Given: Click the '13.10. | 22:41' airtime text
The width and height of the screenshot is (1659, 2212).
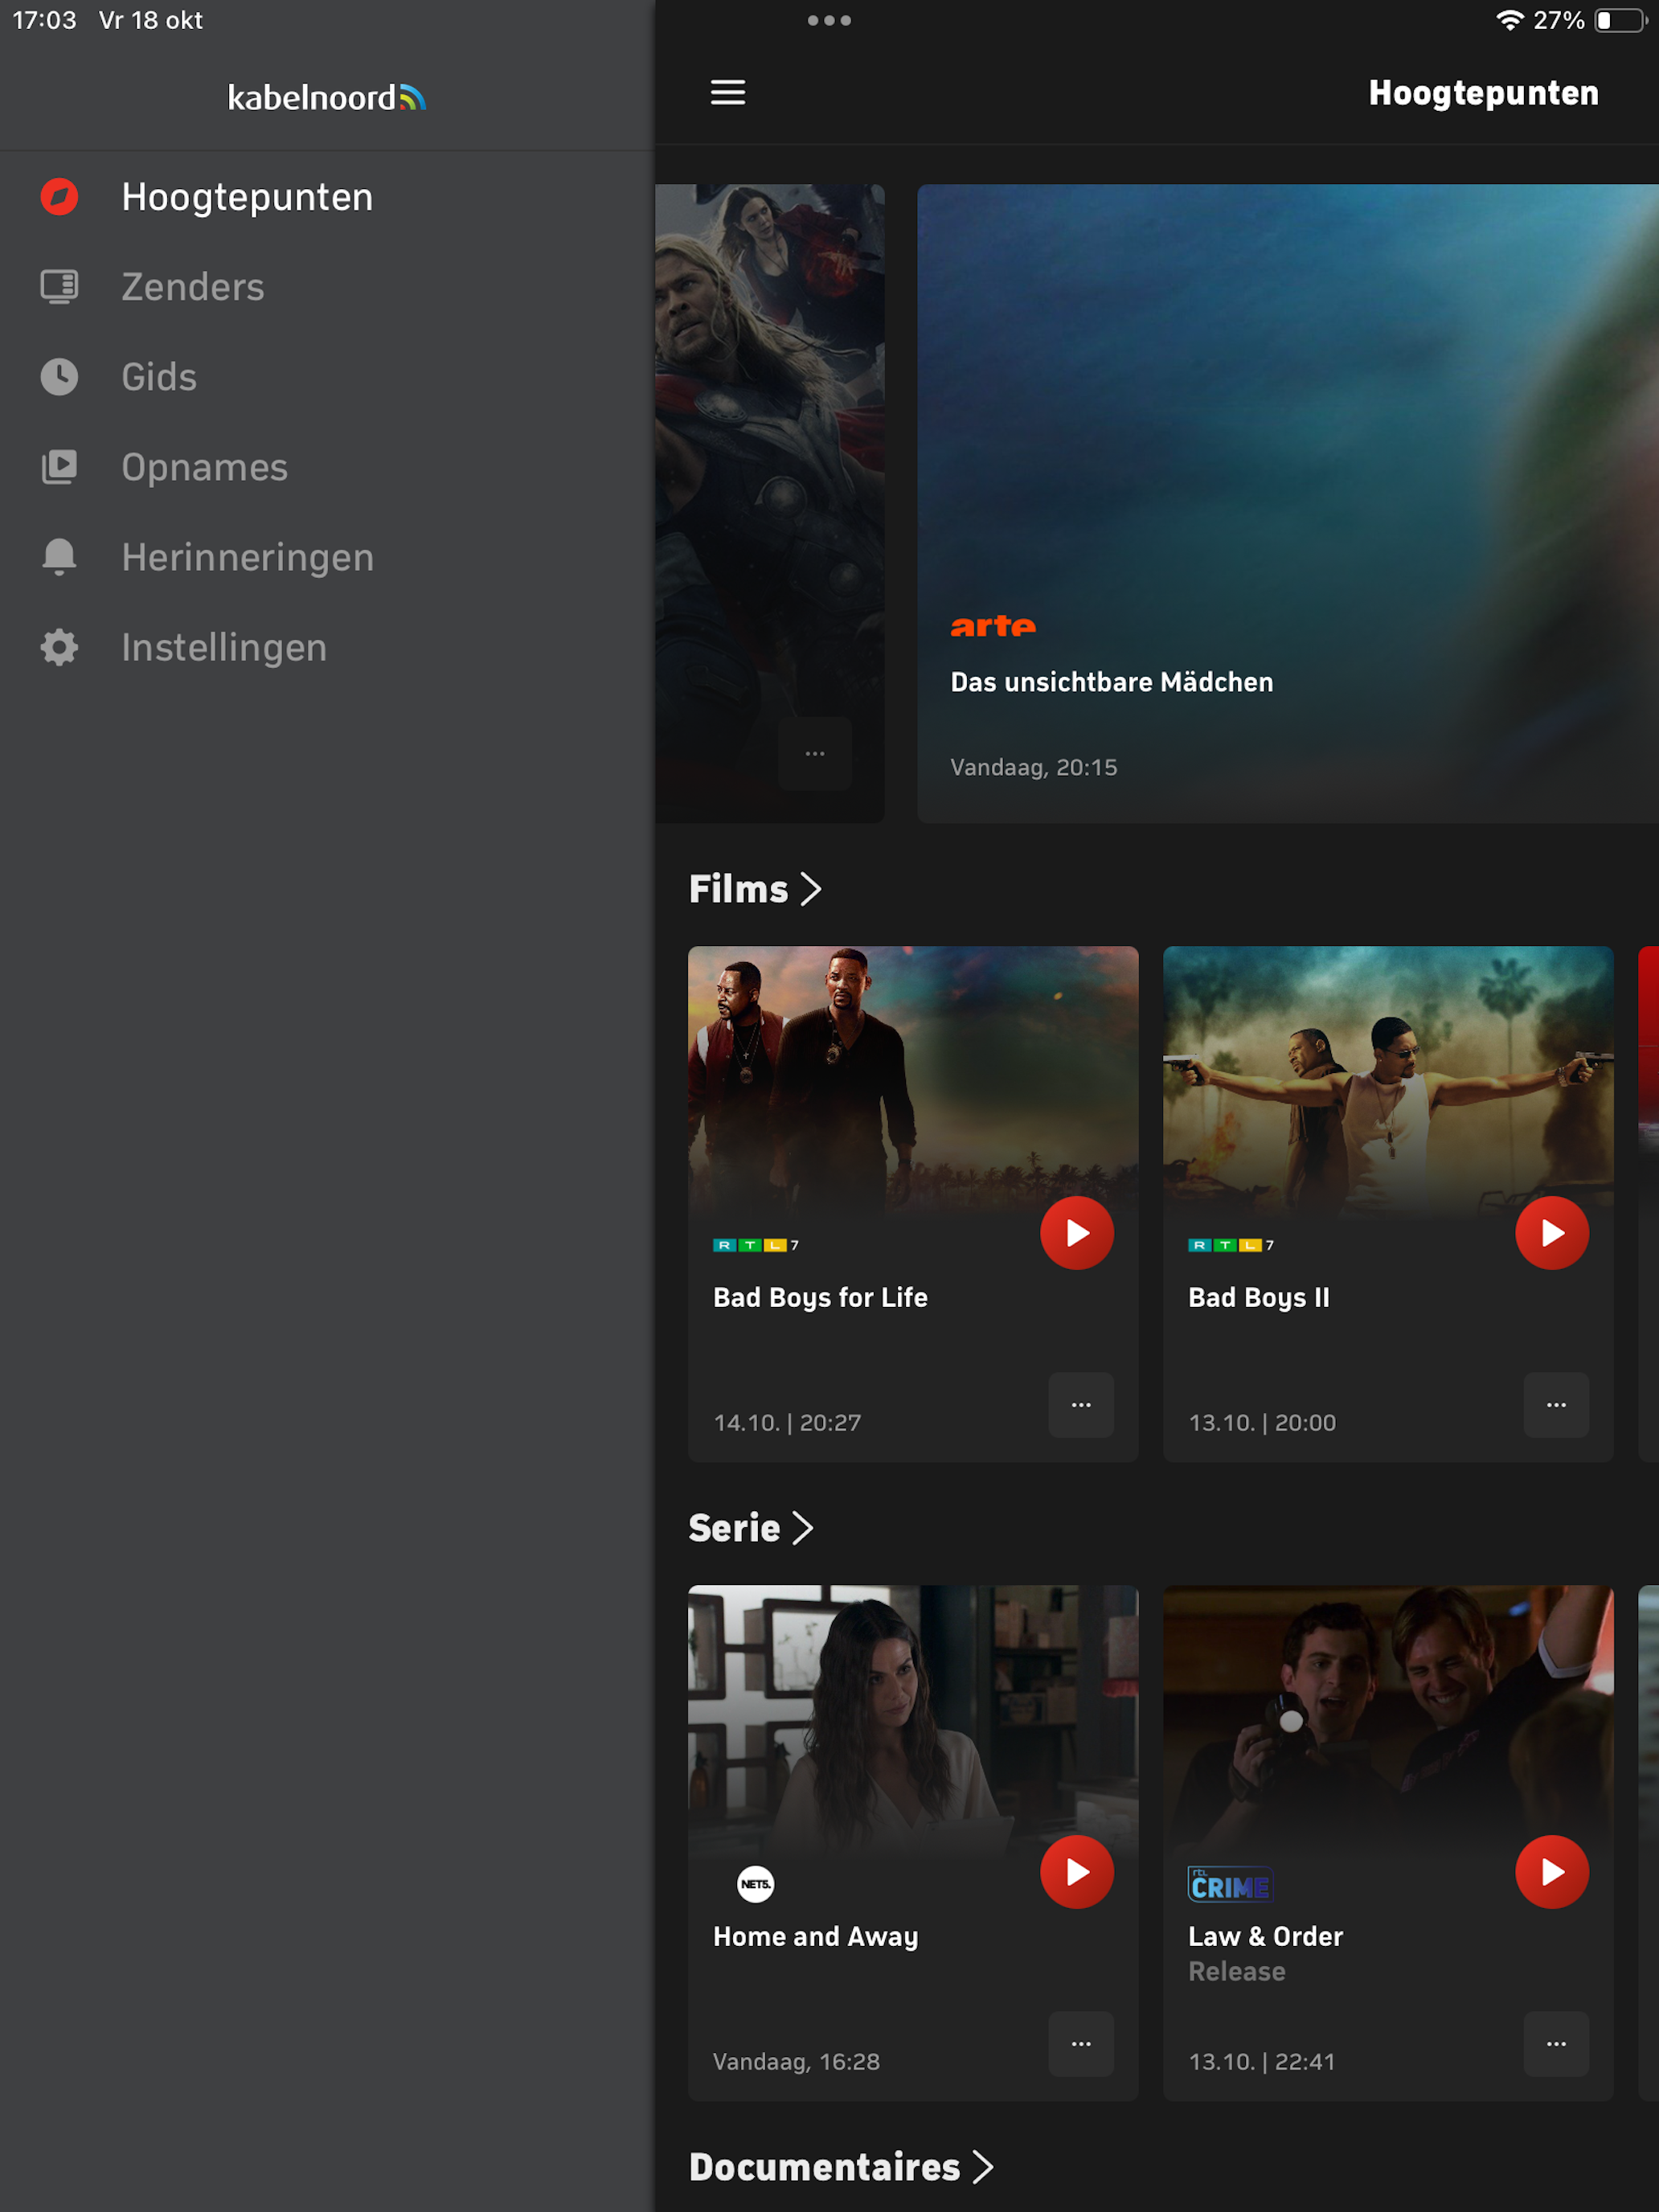Looking at the screenshot, I should click(x=1262, y=2061).
